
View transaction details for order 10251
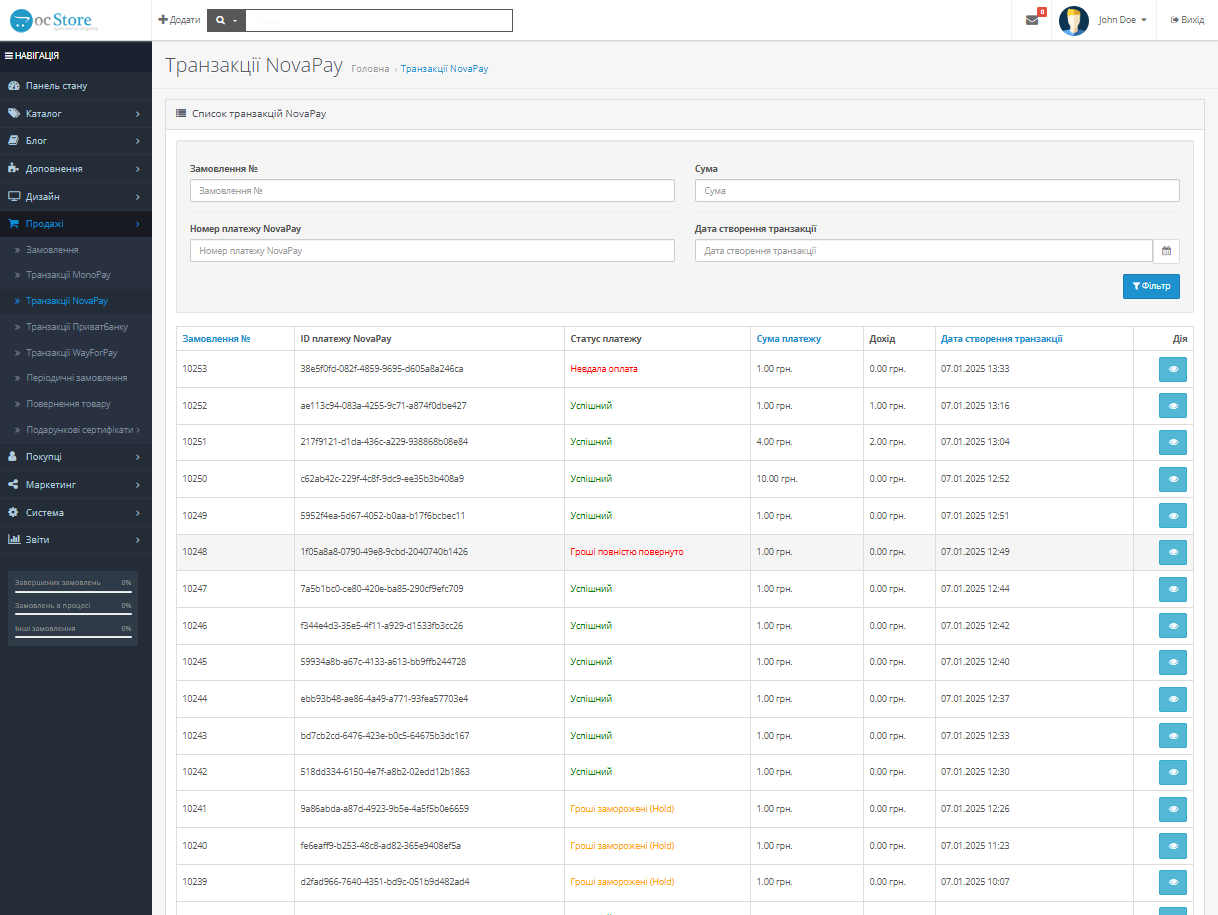[1173, 442]
